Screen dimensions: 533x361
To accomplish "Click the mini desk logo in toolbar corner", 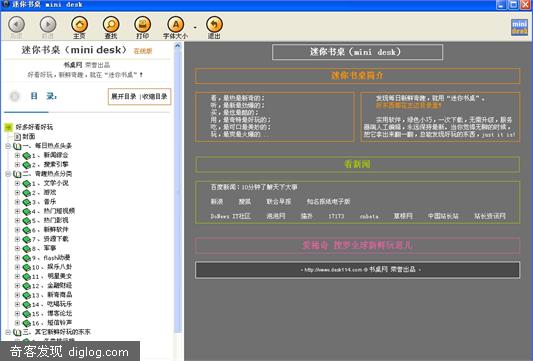I will (x=519, y=27).
